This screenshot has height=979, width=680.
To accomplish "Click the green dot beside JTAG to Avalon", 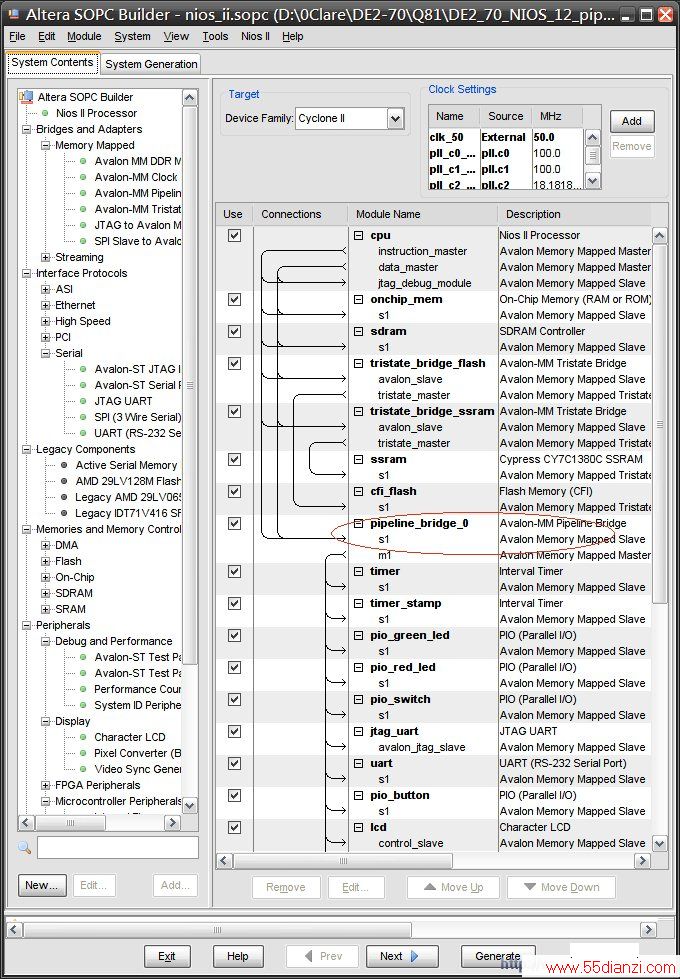I will click(83, 225).
